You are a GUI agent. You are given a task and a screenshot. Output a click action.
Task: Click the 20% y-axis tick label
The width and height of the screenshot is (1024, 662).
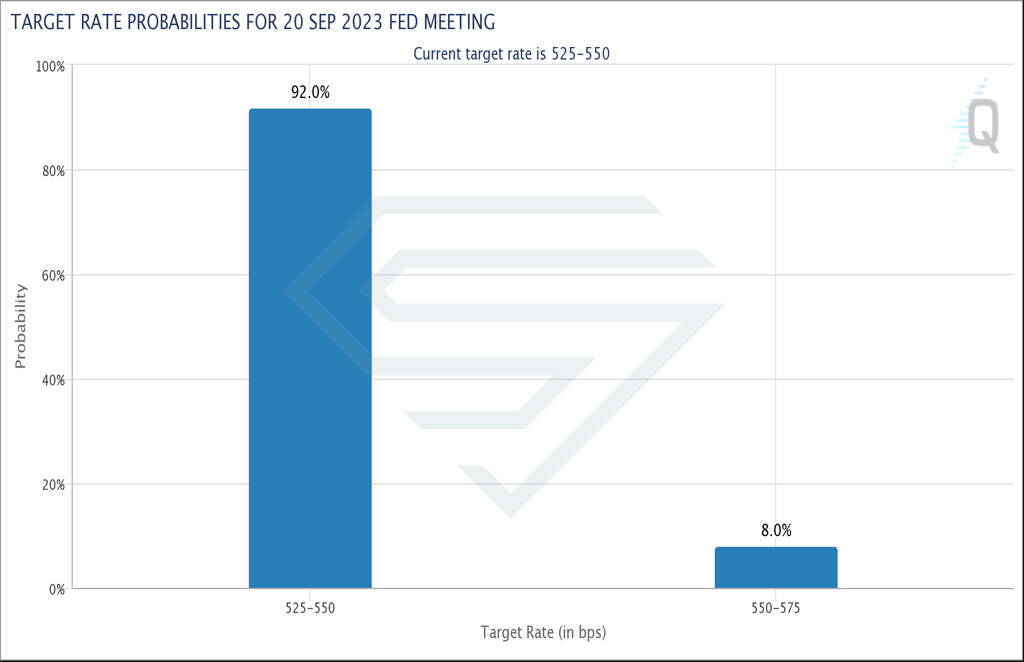coord(54,484)
